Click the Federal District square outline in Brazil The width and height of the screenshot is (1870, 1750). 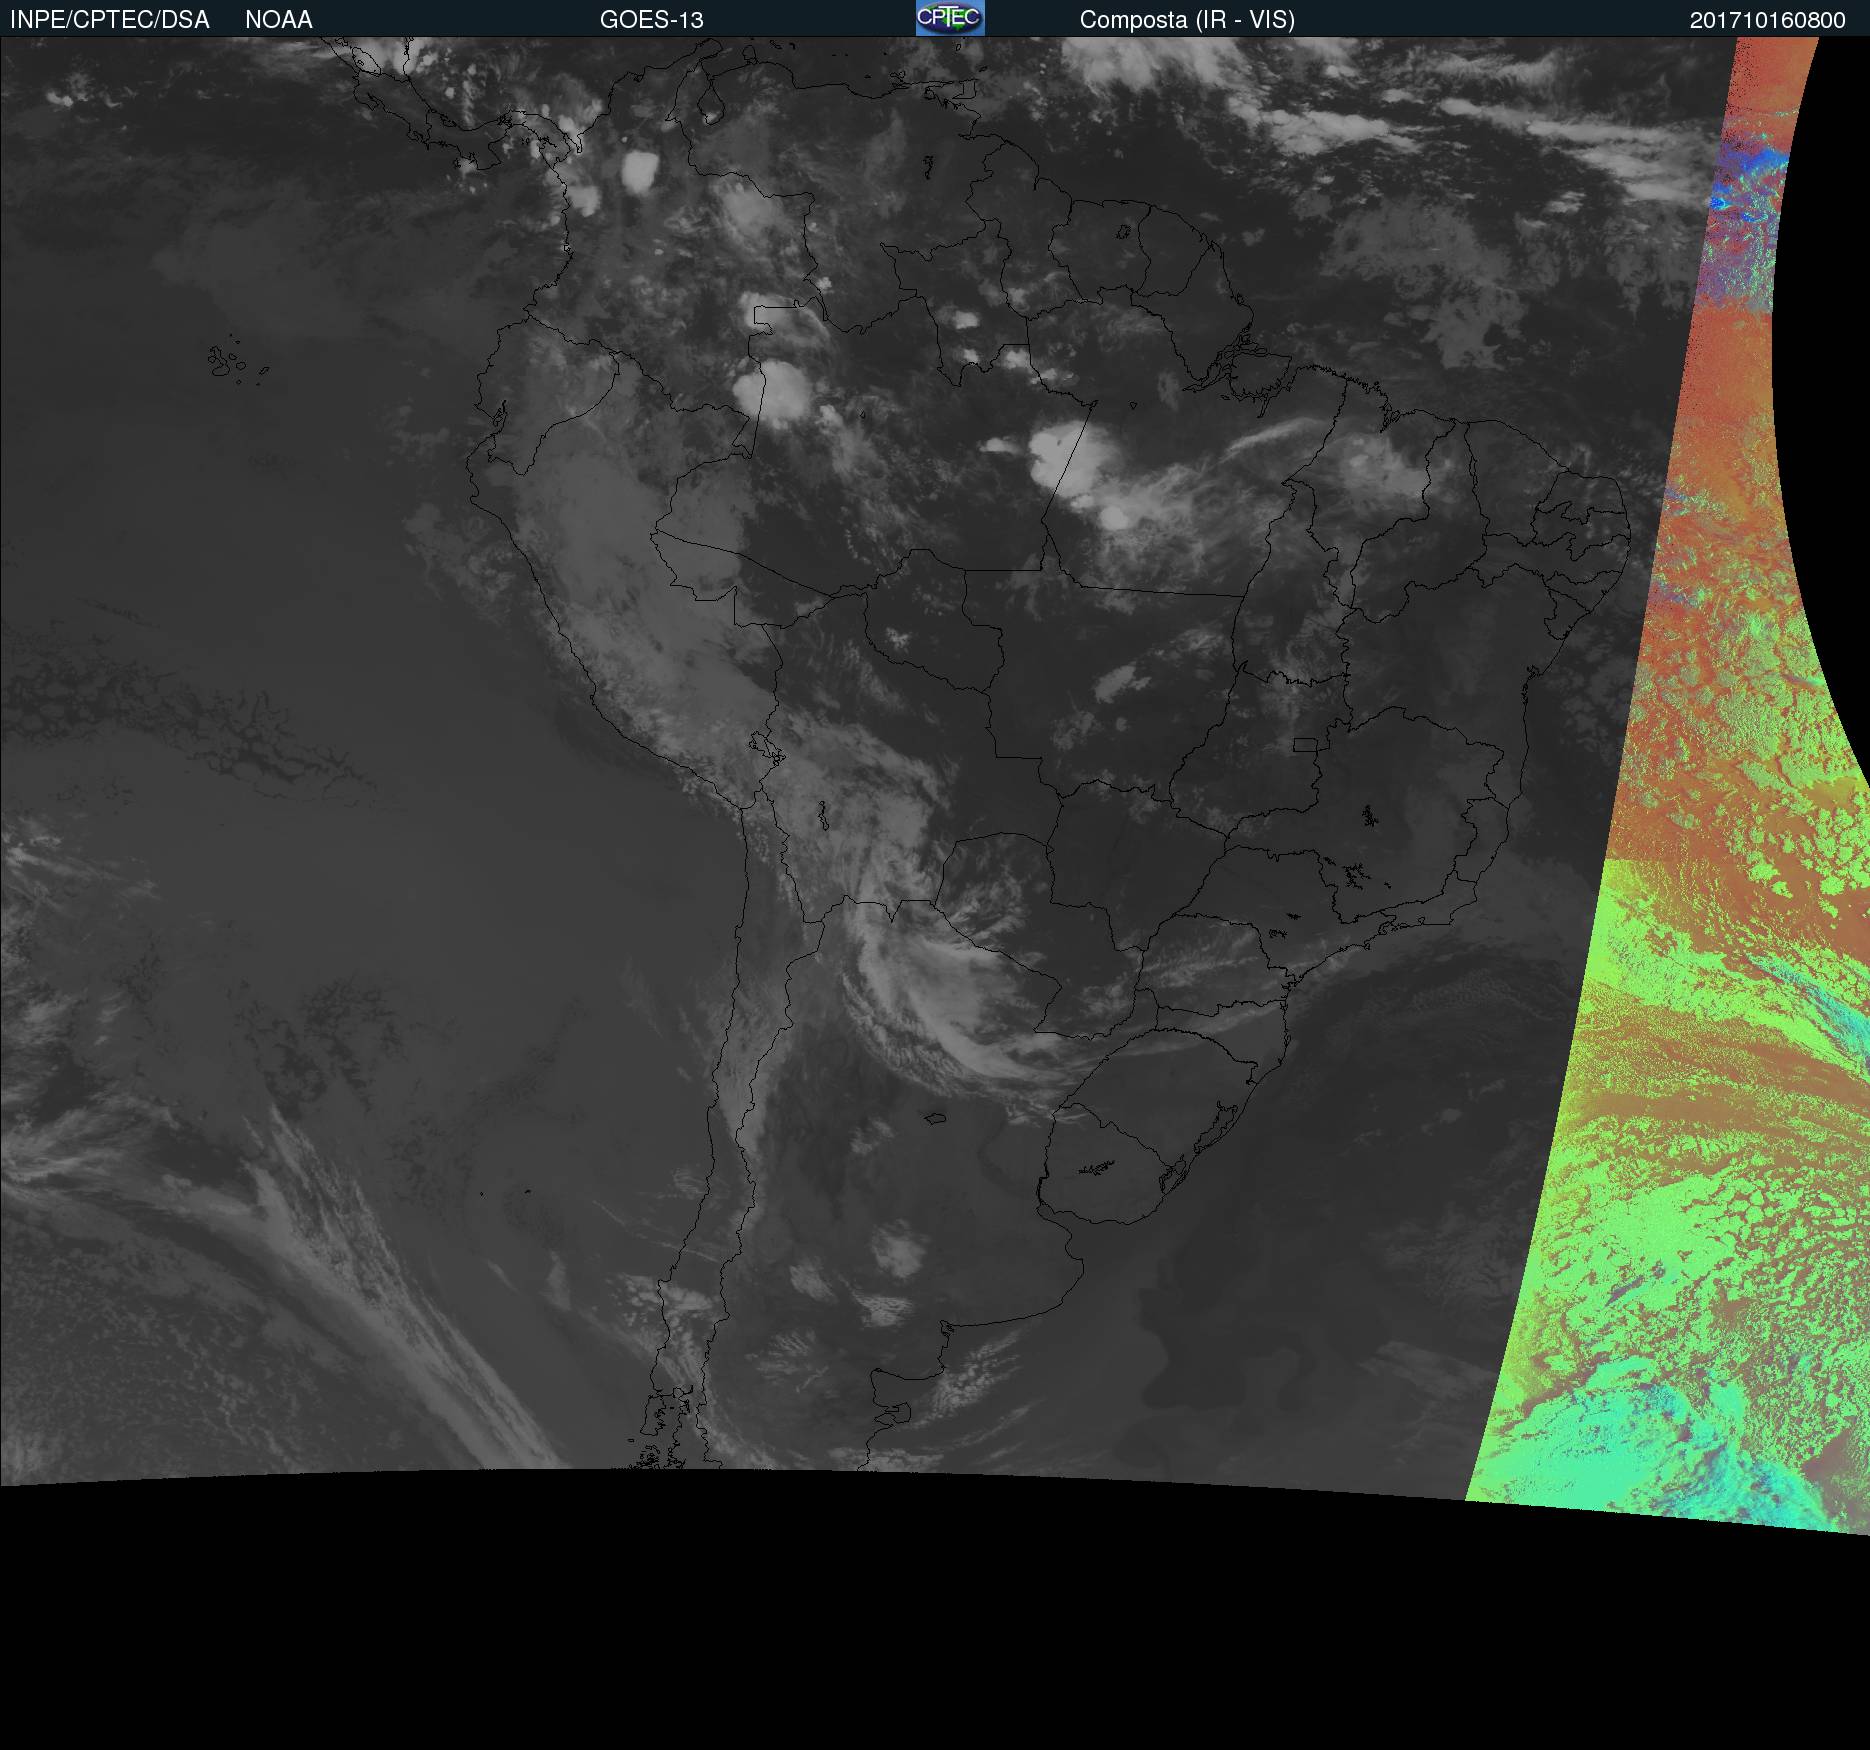[x=1305, y=744]
